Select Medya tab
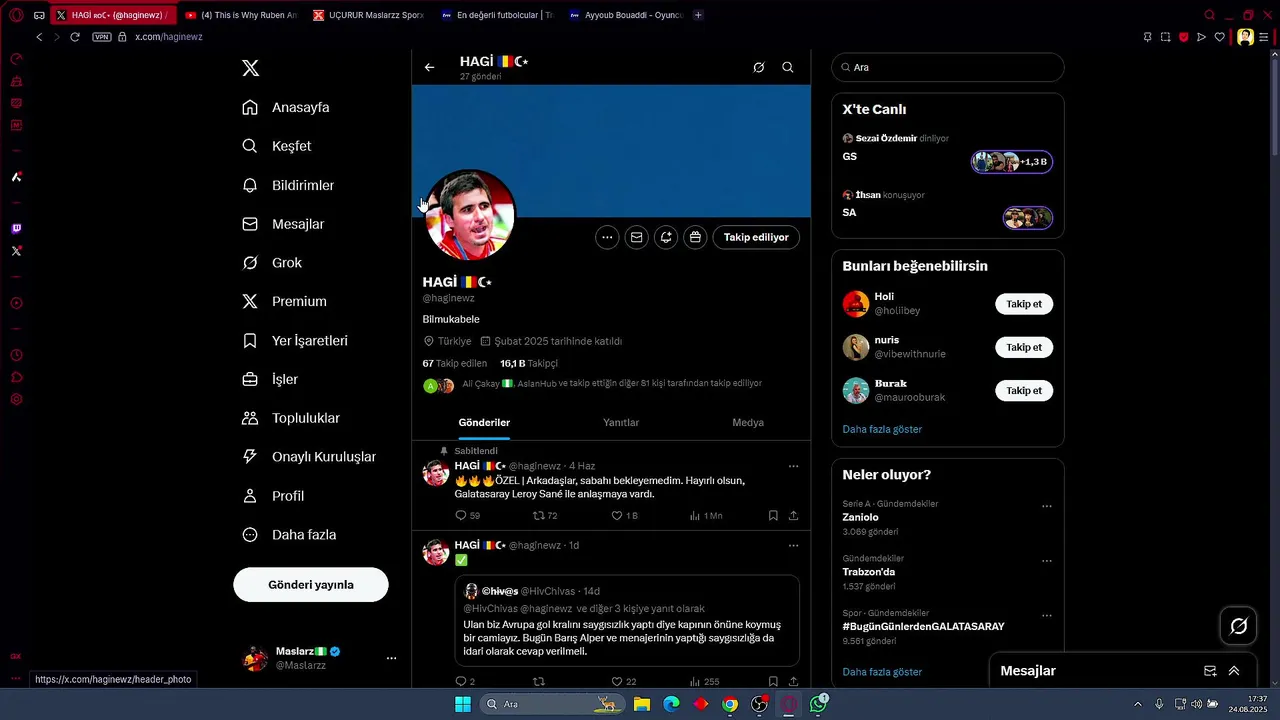The height and width of the screenshot is (720, 1280). tap(748, 423)
